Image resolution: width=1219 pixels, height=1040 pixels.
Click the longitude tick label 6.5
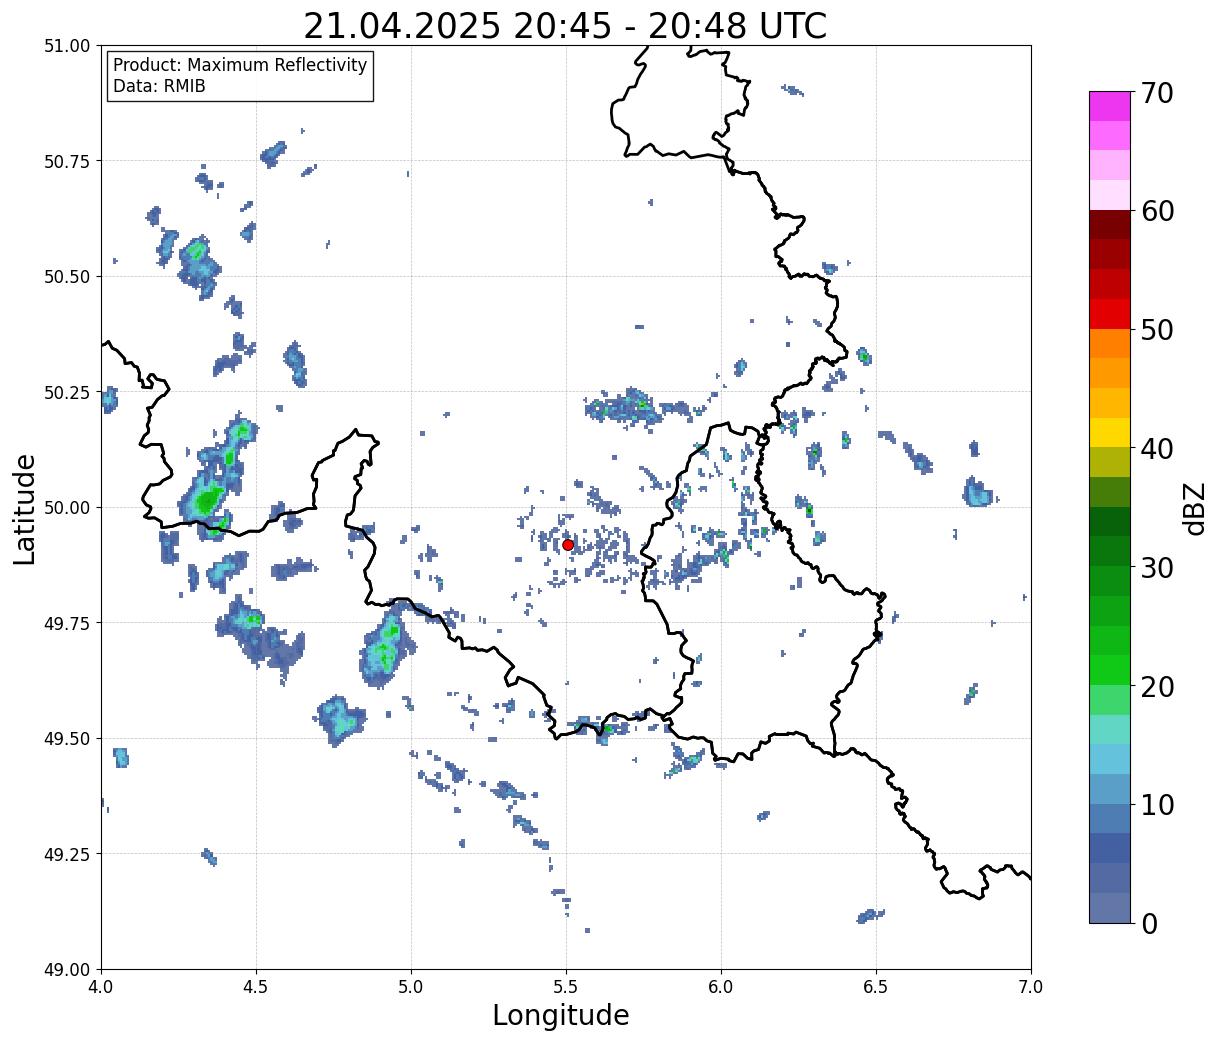(x=876, y=987)
